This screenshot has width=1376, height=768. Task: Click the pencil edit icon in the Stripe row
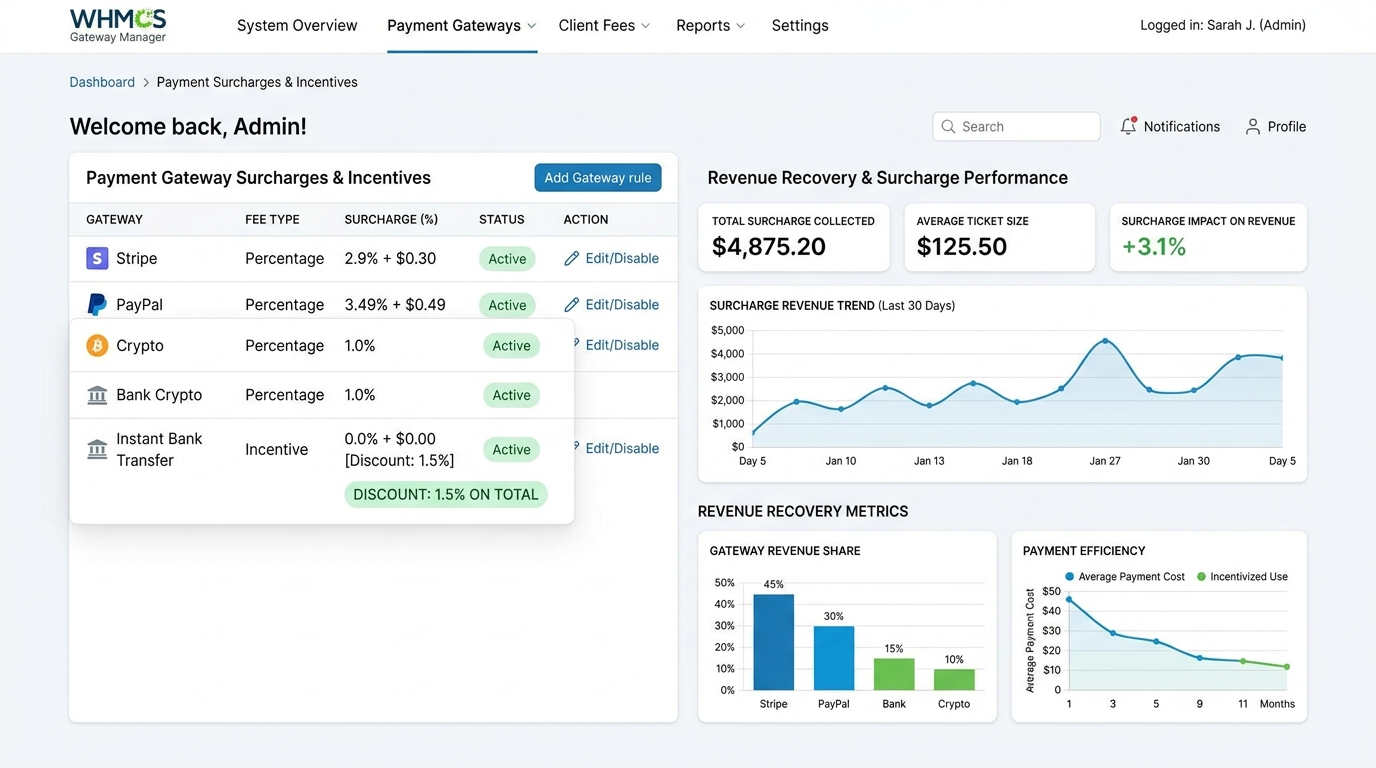click(x=572, y=259)
